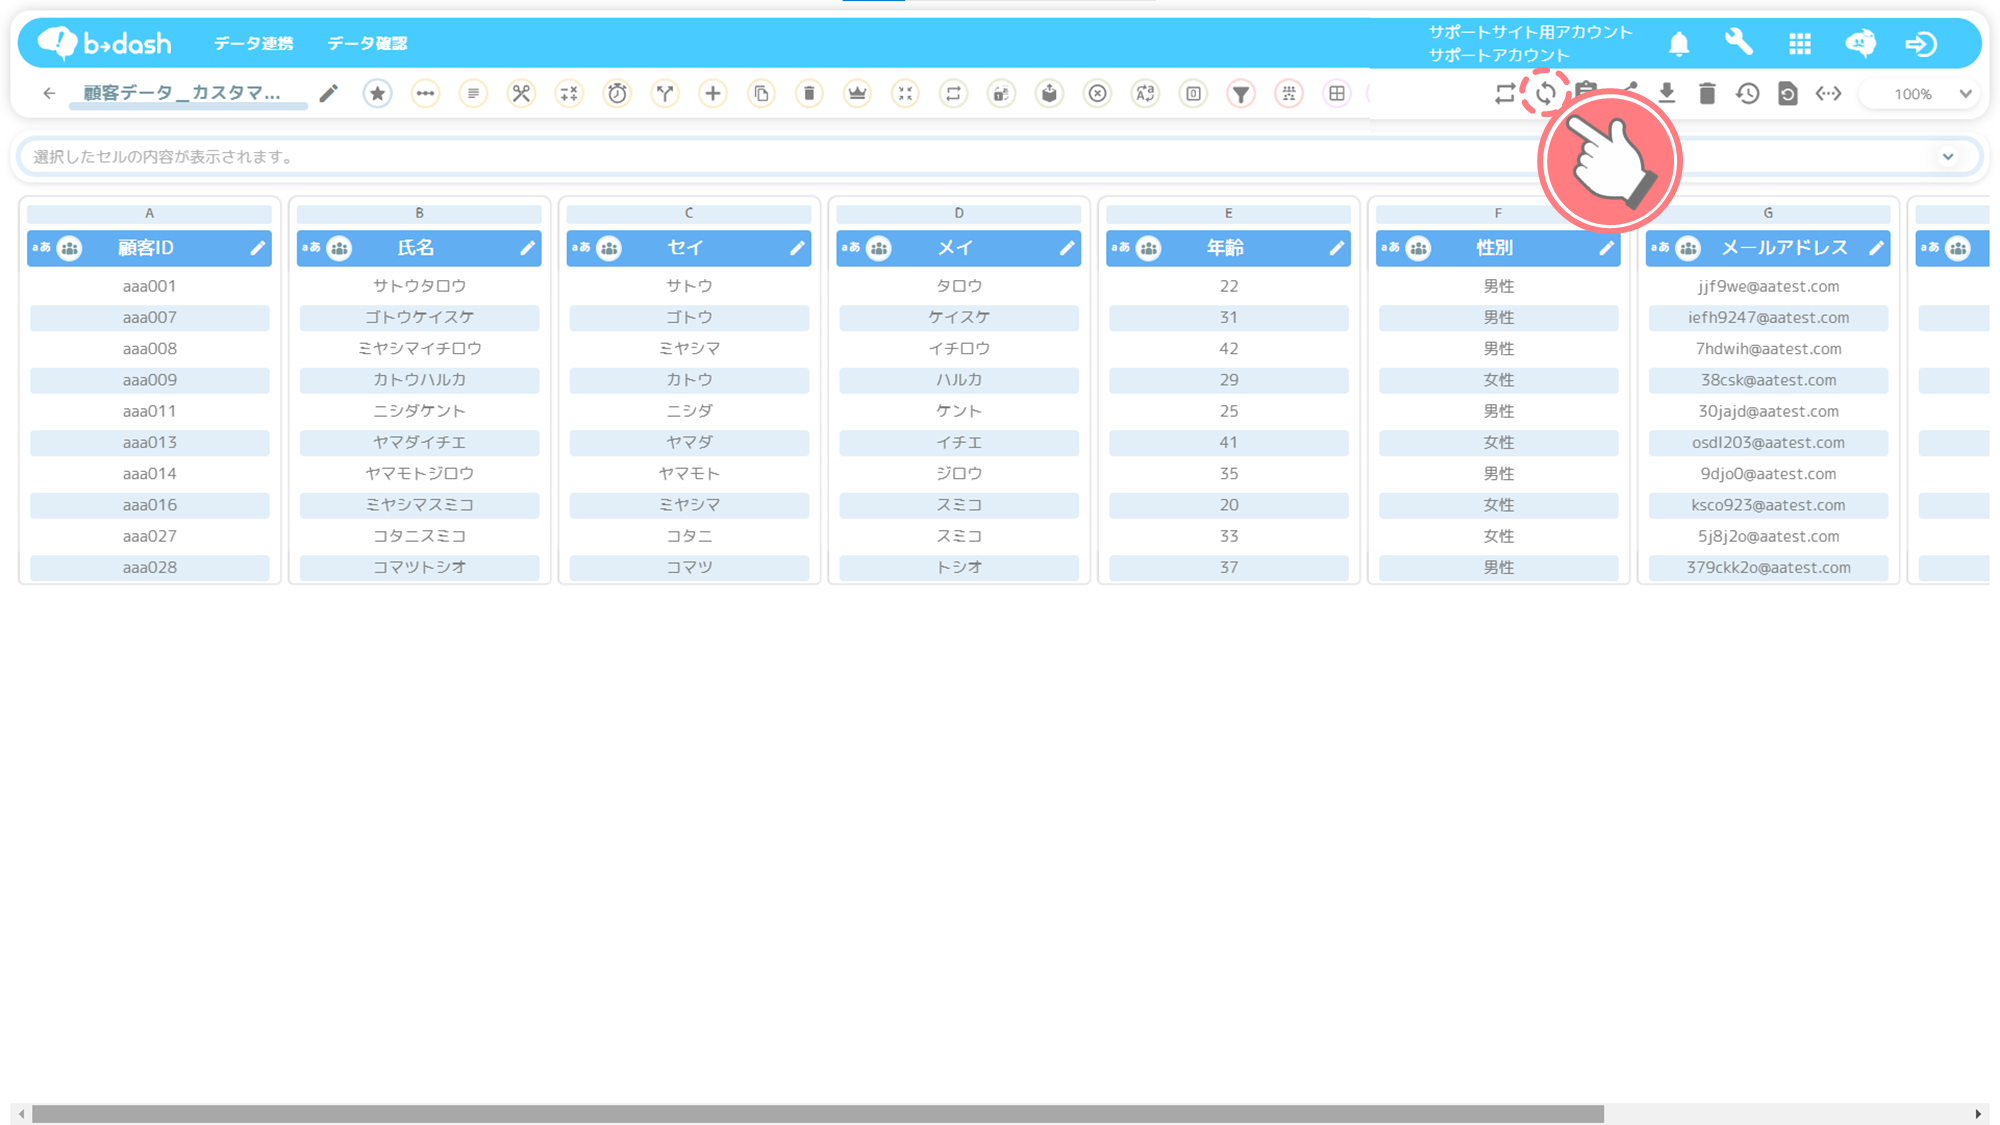This screenshot has height=1125, width=2000.
Task: Open the notifications bell
Action: tap(1679, 44)
